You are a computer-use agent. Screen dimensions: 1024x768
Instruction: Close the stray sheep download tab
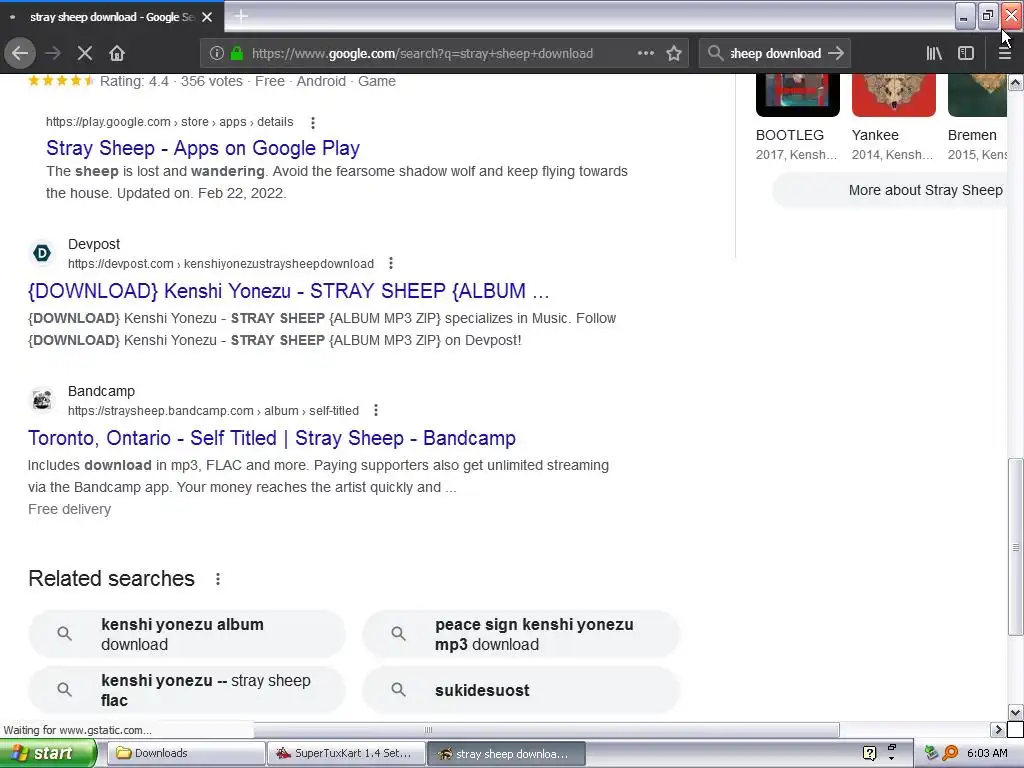[x=207, y=17]
